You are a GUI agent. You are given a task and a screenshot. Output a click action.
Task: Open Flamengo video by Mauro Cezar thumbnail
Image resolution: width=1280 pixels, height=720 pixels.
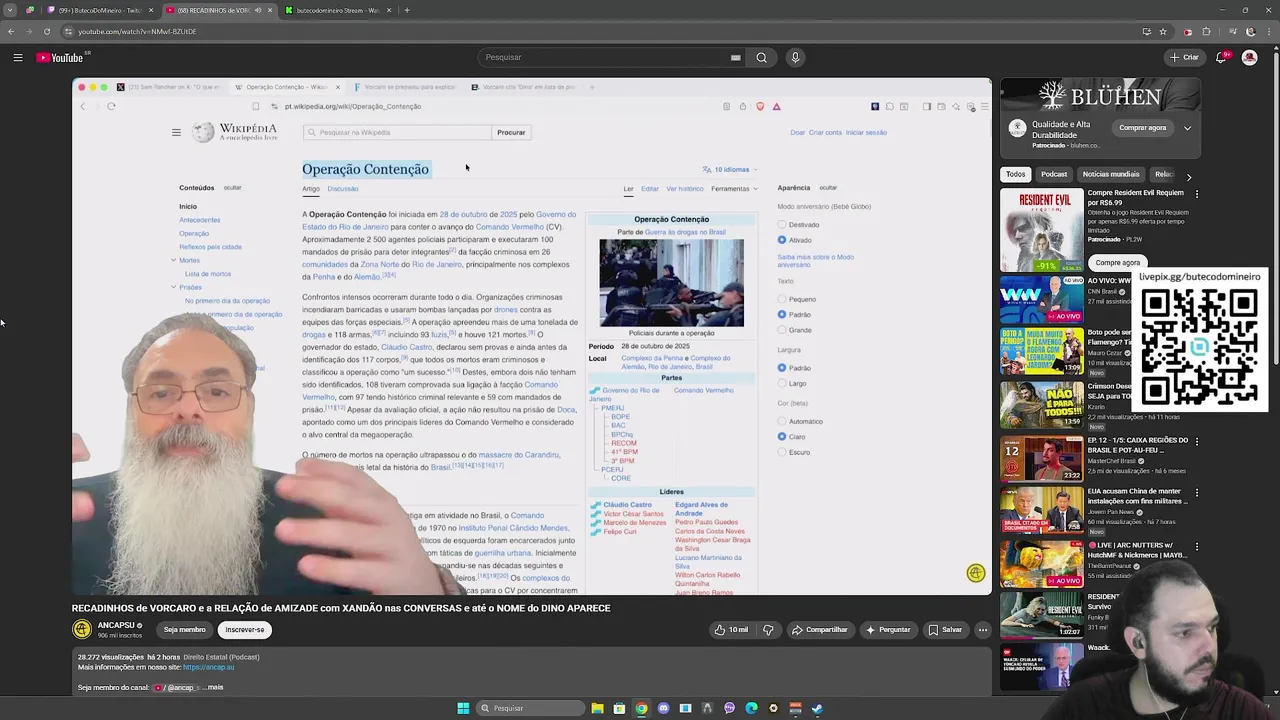tap(1041, 352)
